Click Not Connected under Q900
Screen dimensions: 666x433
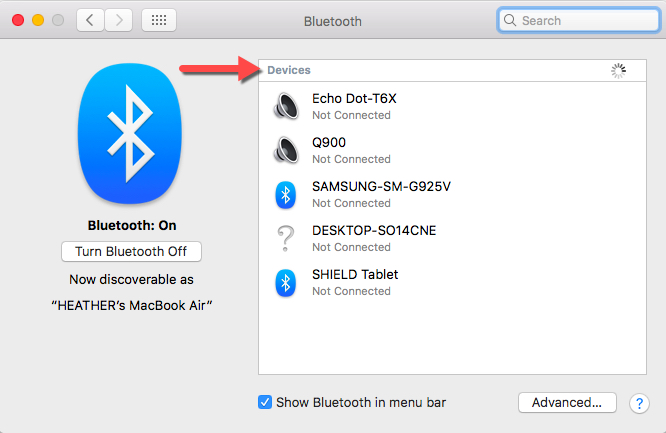click(351, 159)
